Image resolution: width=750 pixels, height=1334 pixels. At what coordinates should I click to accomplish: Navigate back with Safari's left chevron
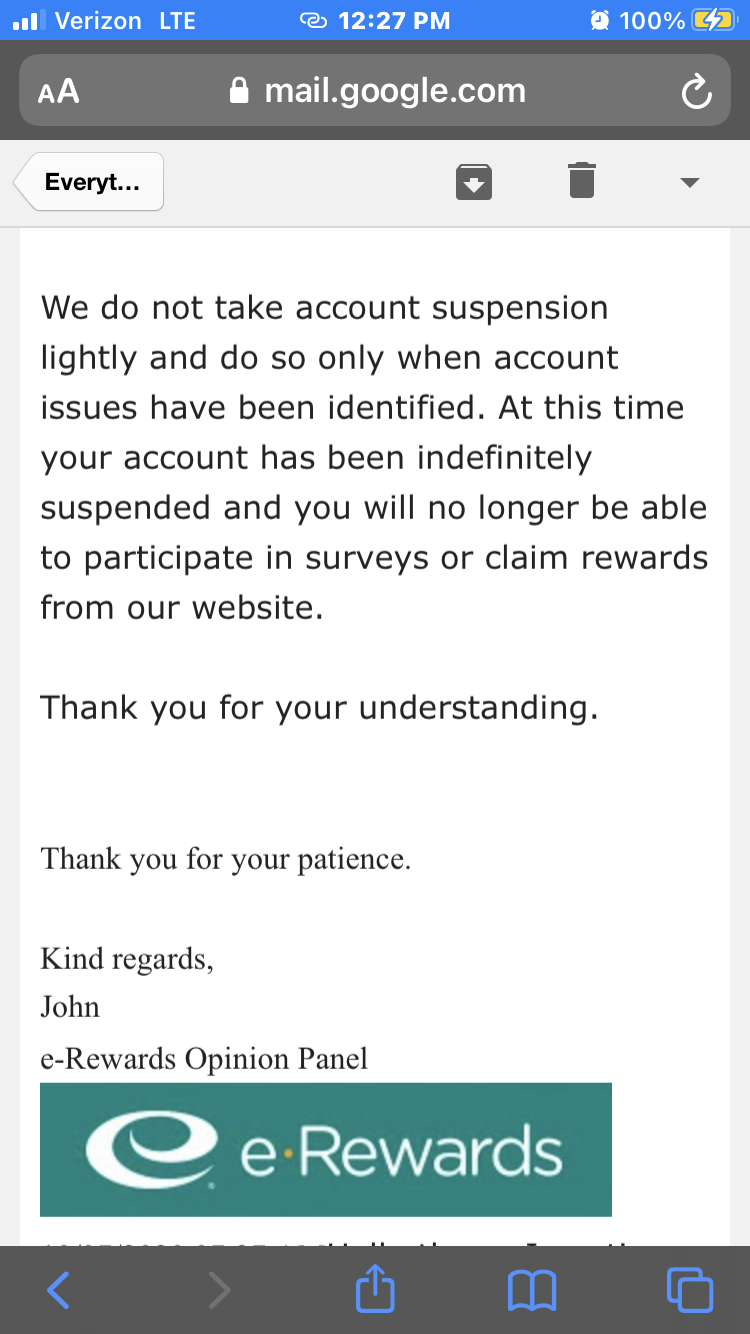tap(59, 1290)
